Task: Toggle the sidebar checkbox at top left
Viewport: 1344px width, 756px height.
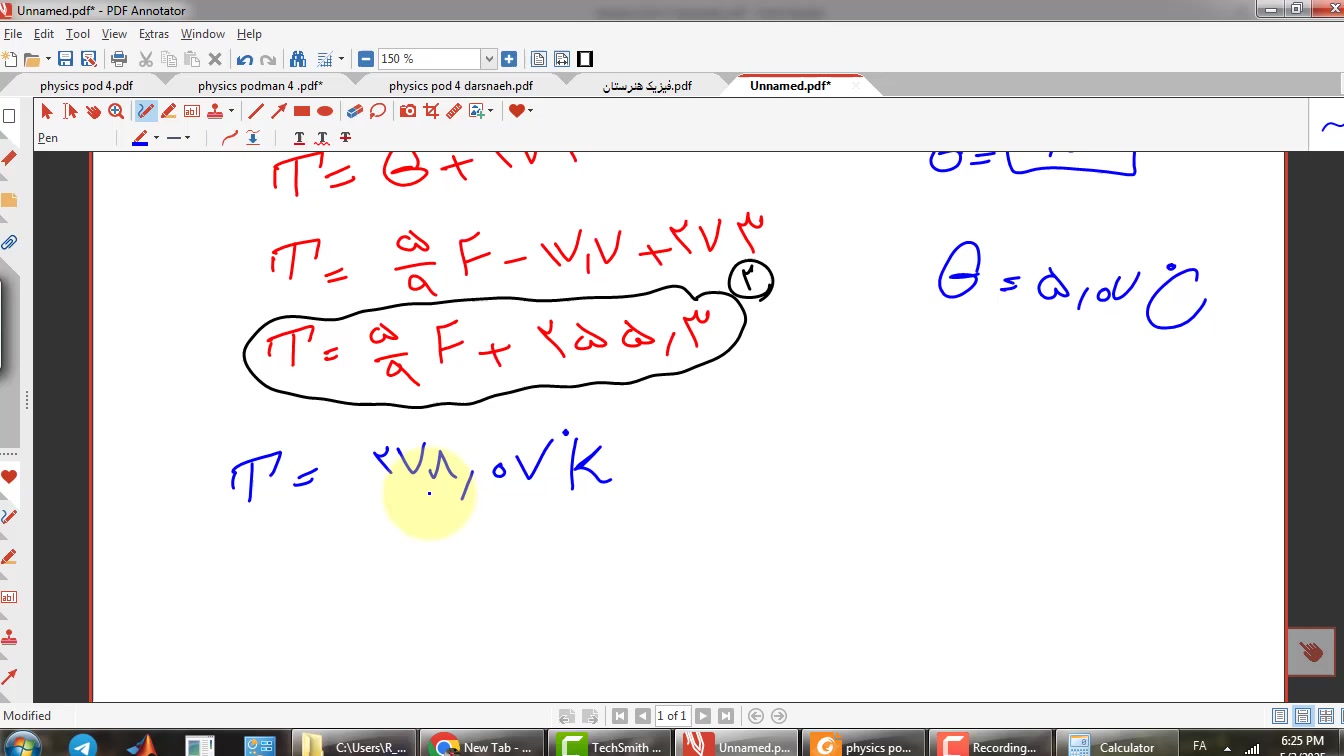Action: click(x=9, y=116)
